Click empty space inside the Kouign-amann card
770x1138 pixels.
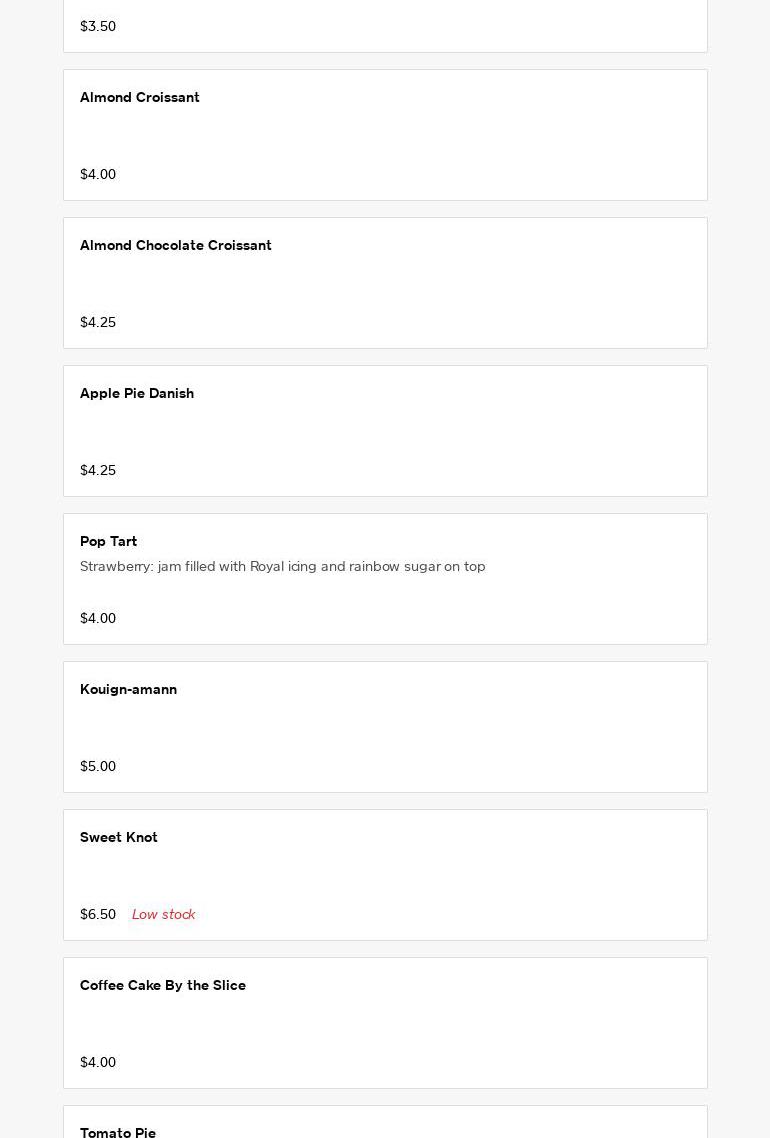click(x=450, y=730)
